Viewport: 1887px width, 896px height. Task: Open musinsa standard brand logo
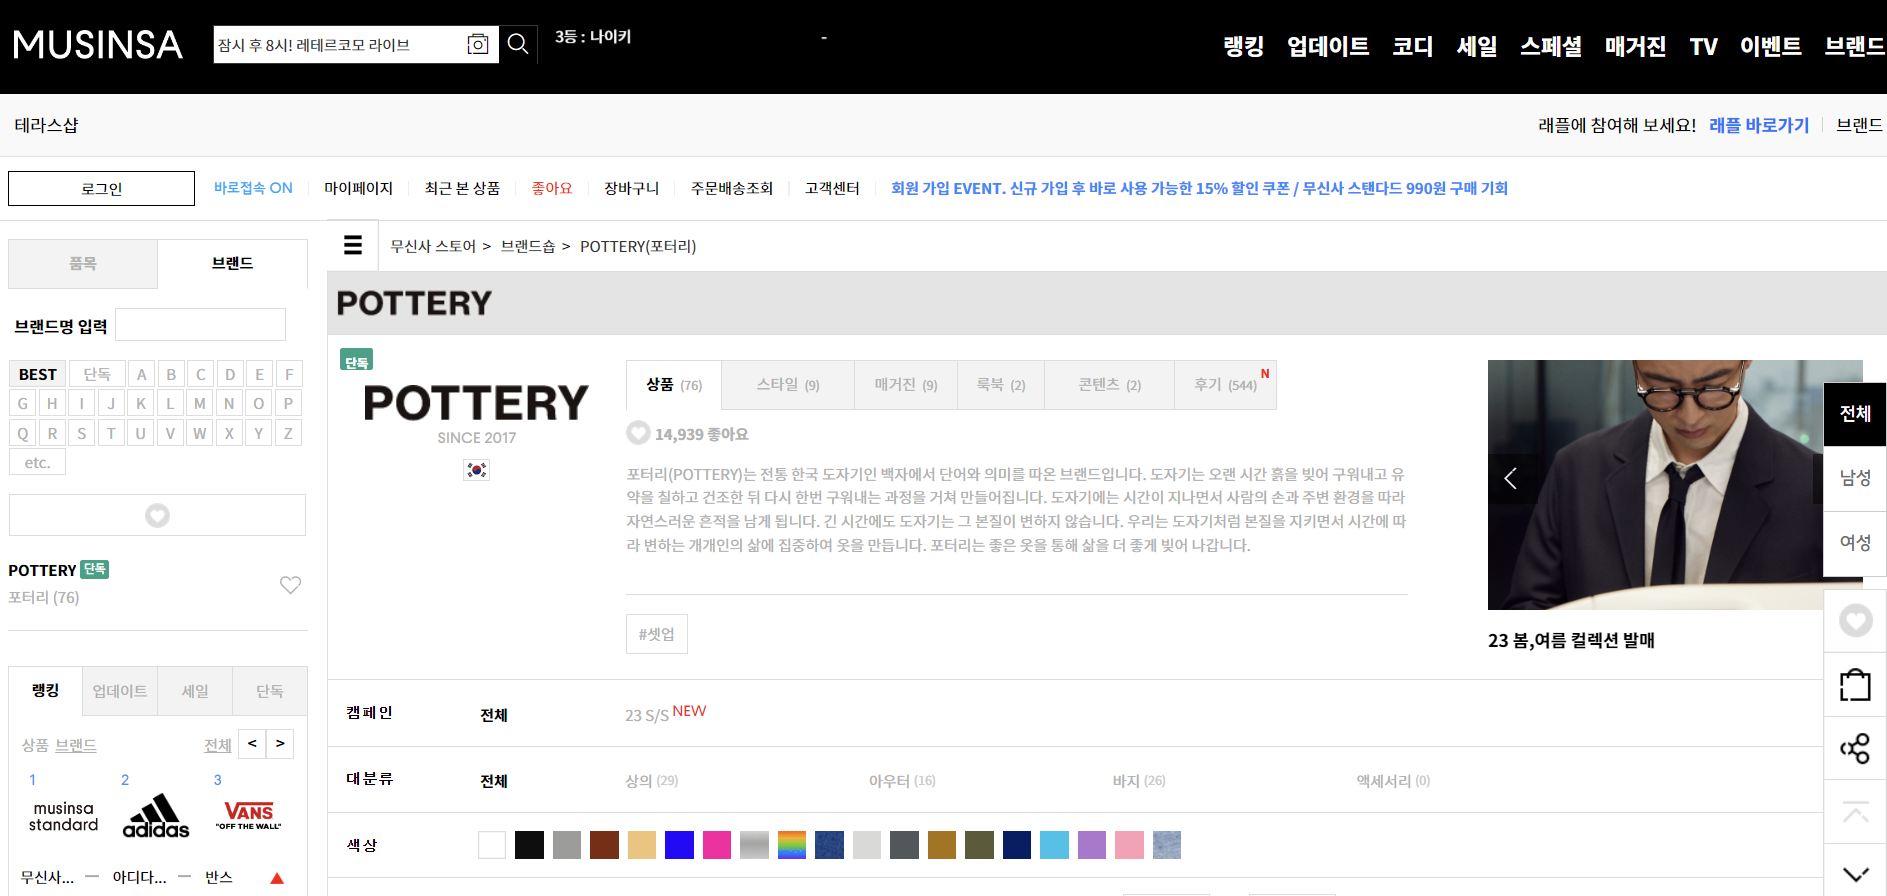pos(63,816)
